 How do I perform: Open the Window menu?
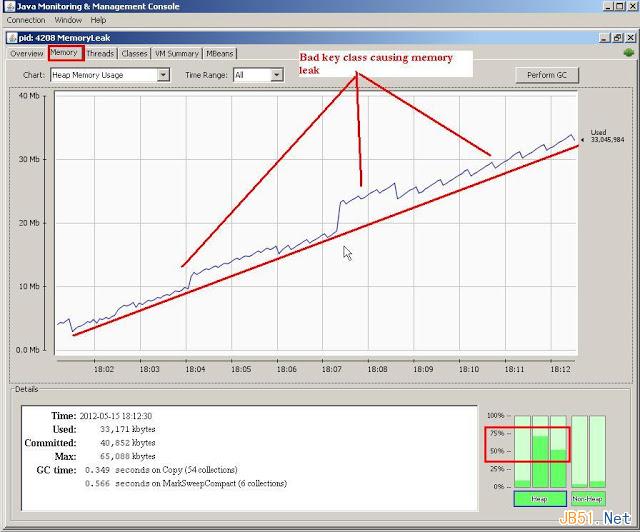coord(68,20)
